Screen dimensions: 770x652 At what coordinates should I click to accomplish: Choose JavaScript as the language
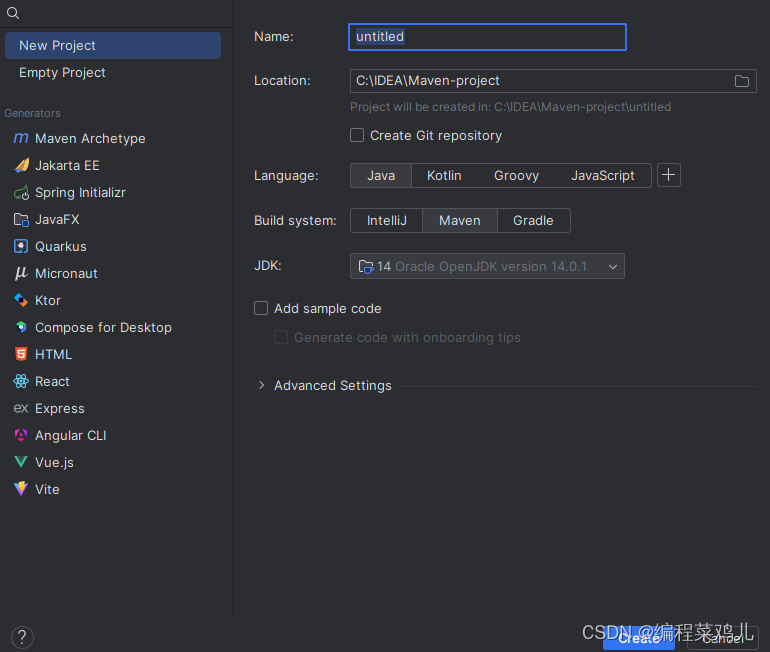pos(603,176)
